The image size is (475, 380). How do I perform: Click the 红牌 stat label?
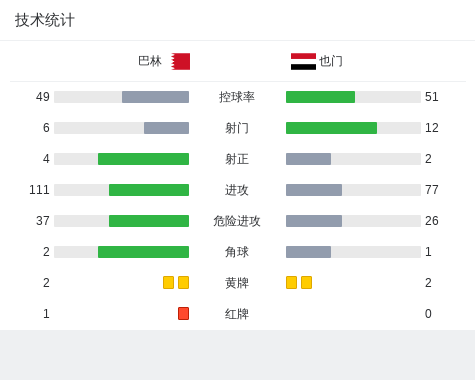(x=237, y=314)
